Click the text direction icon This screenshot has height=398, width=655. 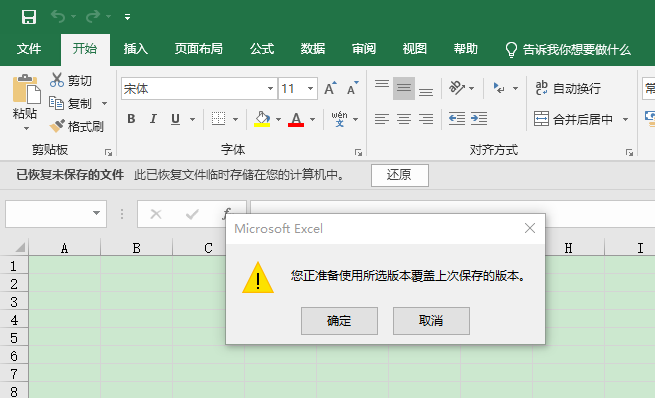pos(500,88)
